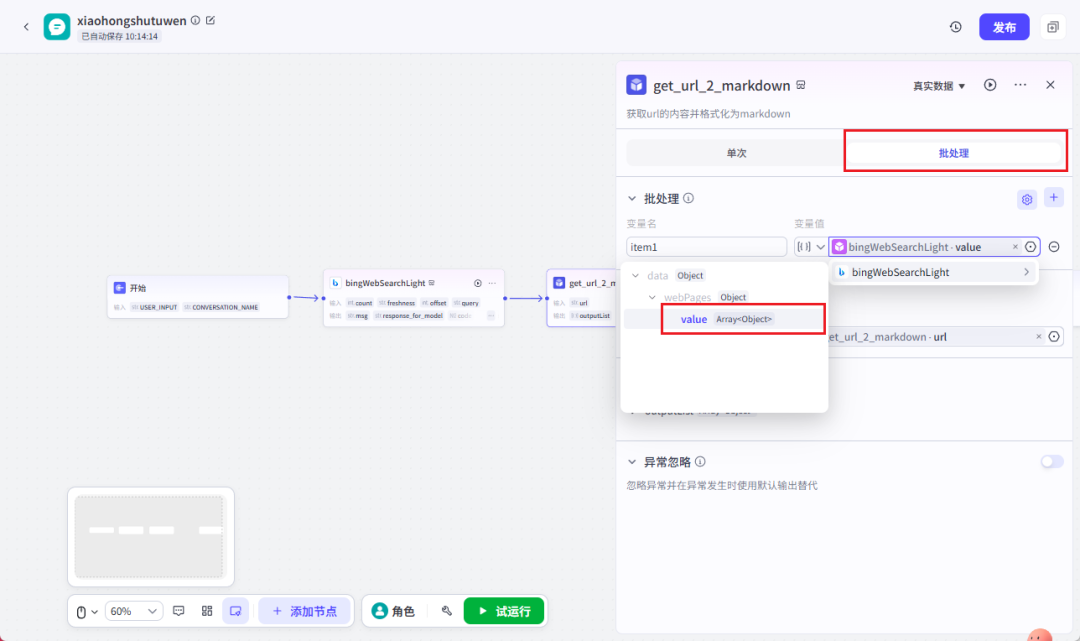1080x641 pixels.
Task: Collapse the 批处理 section
Action: tap(632, 198)
